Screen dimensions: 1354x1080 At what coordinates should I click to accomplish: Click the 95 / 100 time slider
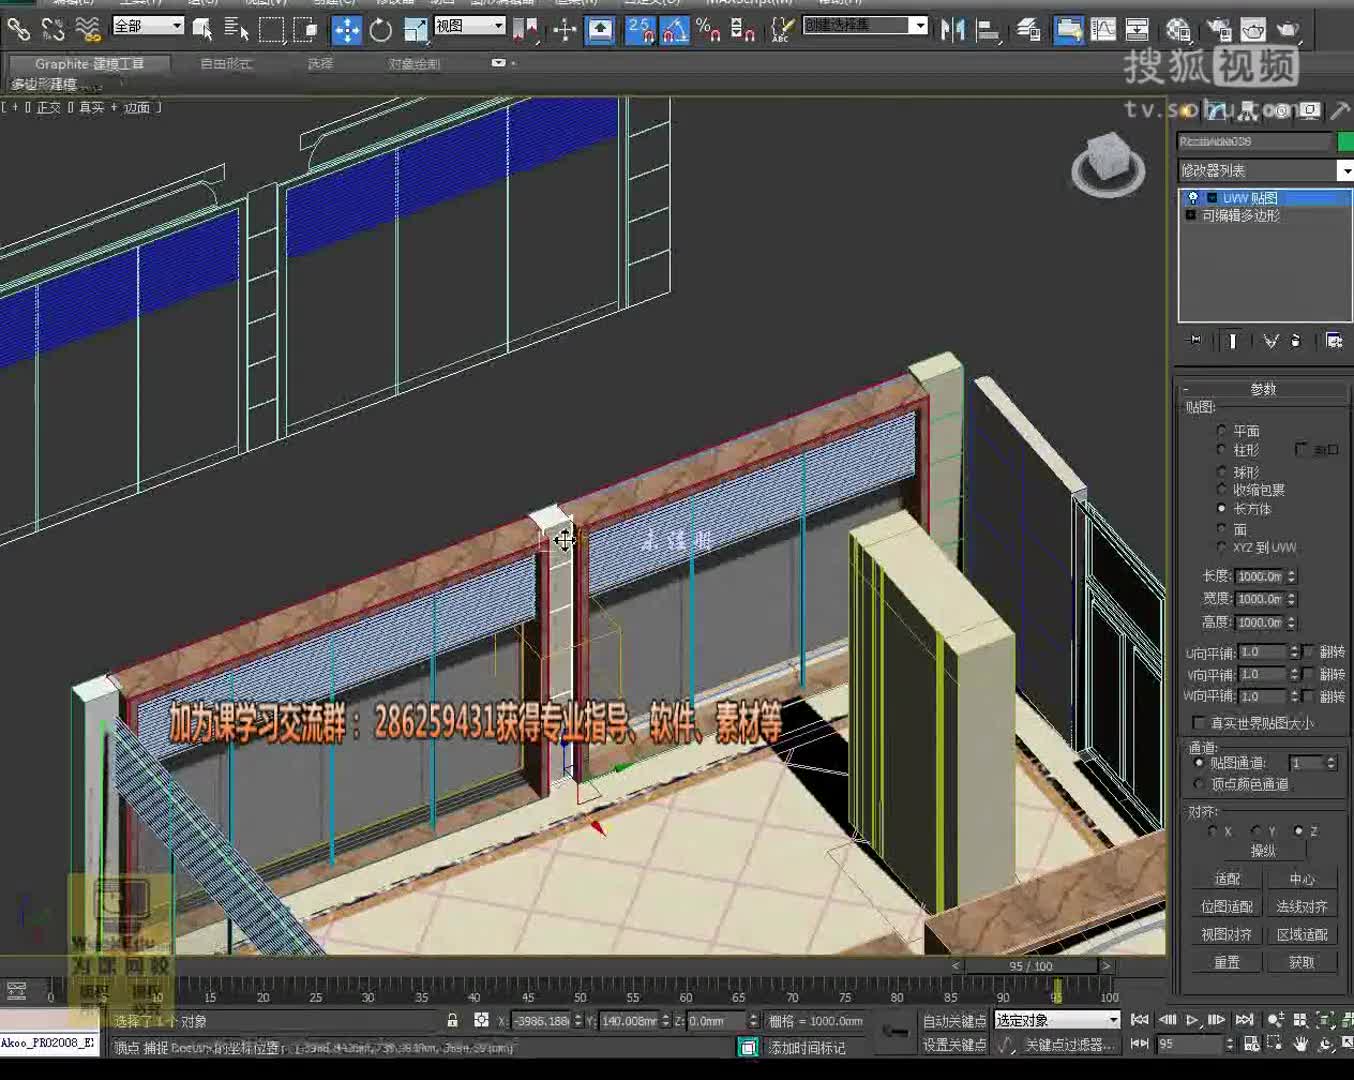(1030, 966)
